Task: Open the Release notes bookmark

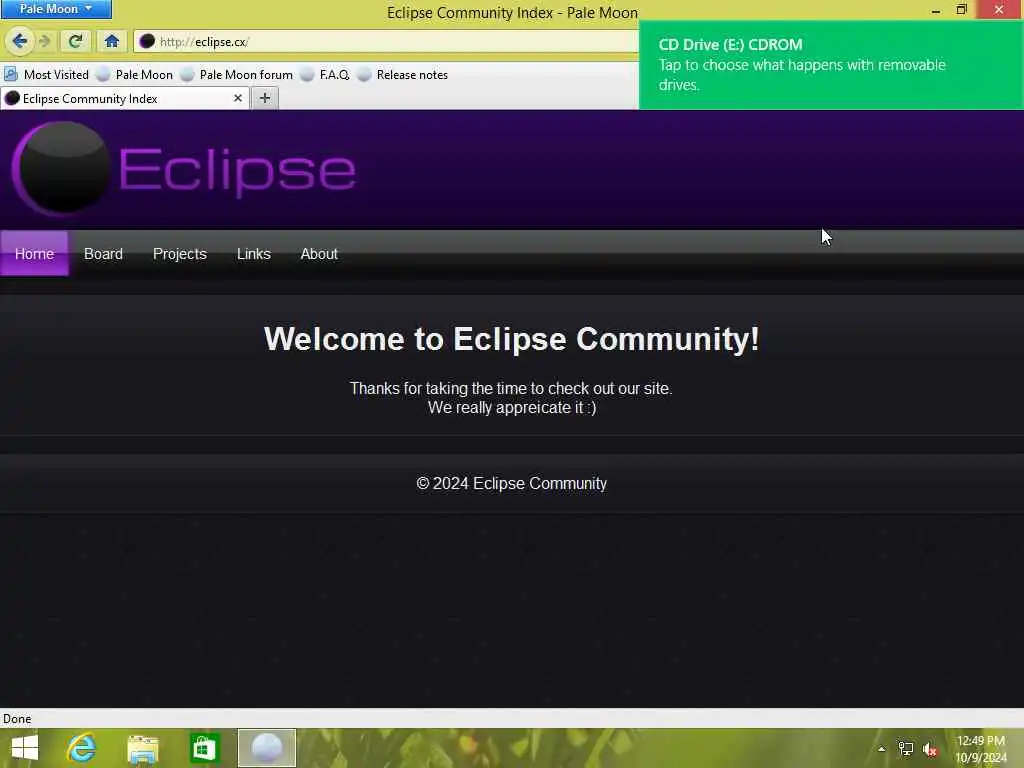Action: tap(402, 74)
